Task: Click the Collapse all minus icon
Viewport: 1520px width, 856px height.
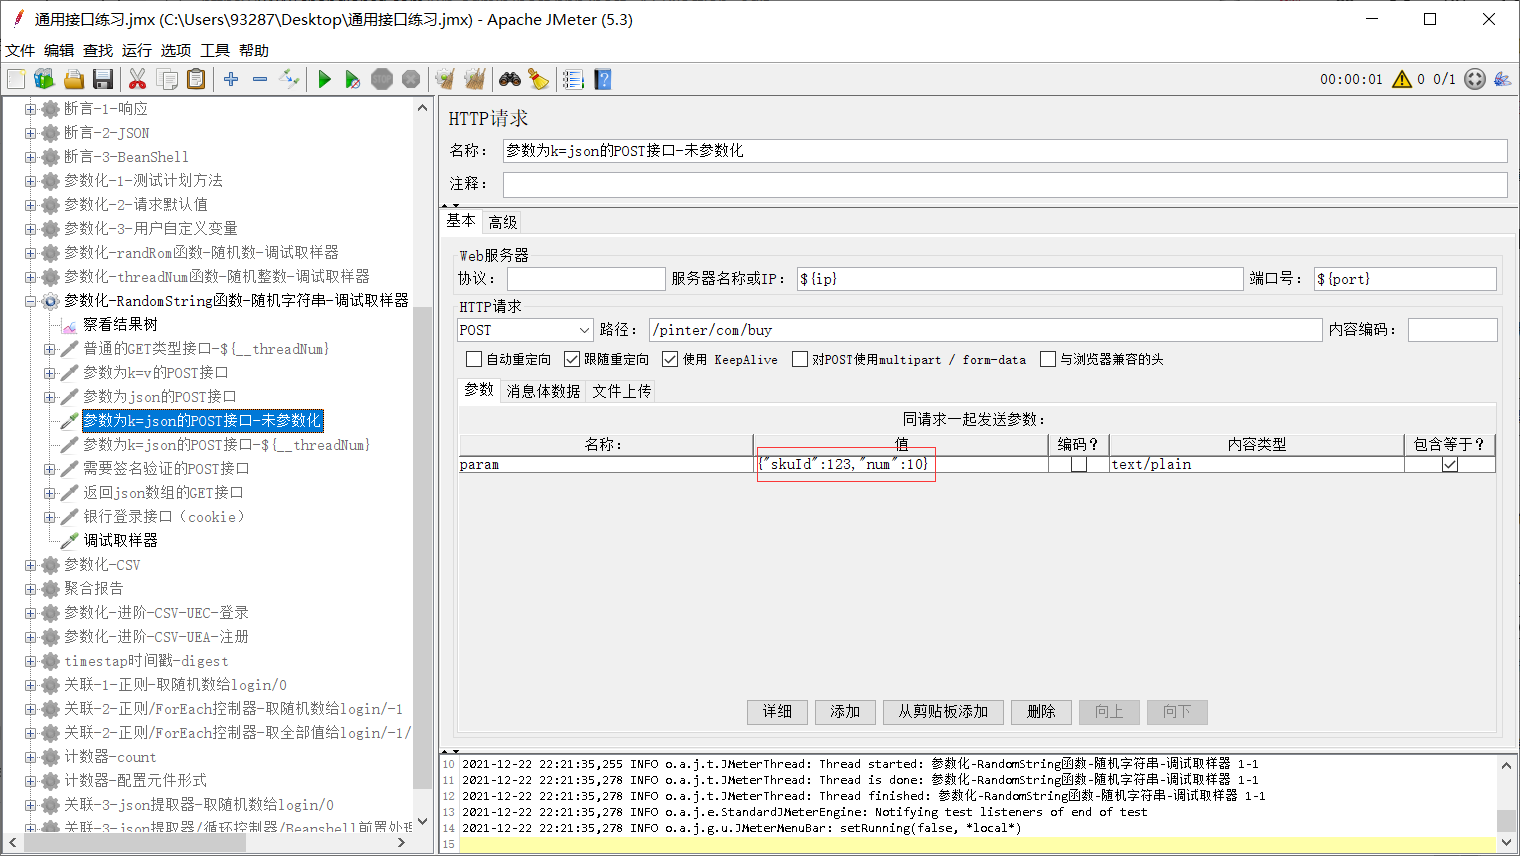Action: [x=260, y=79]
